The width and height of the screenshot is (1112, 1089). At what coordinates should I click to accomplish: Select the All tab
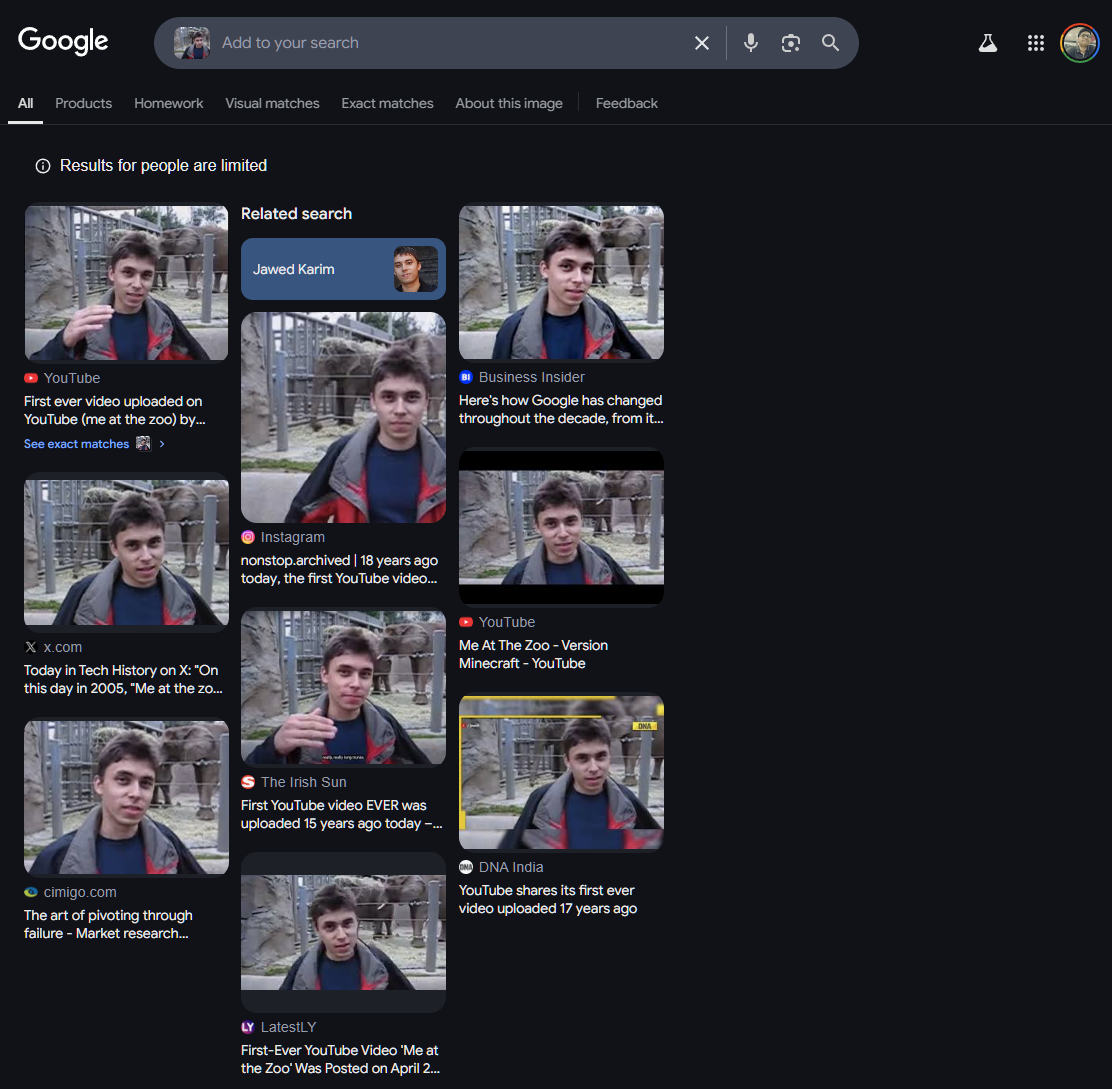coord(26,104)
